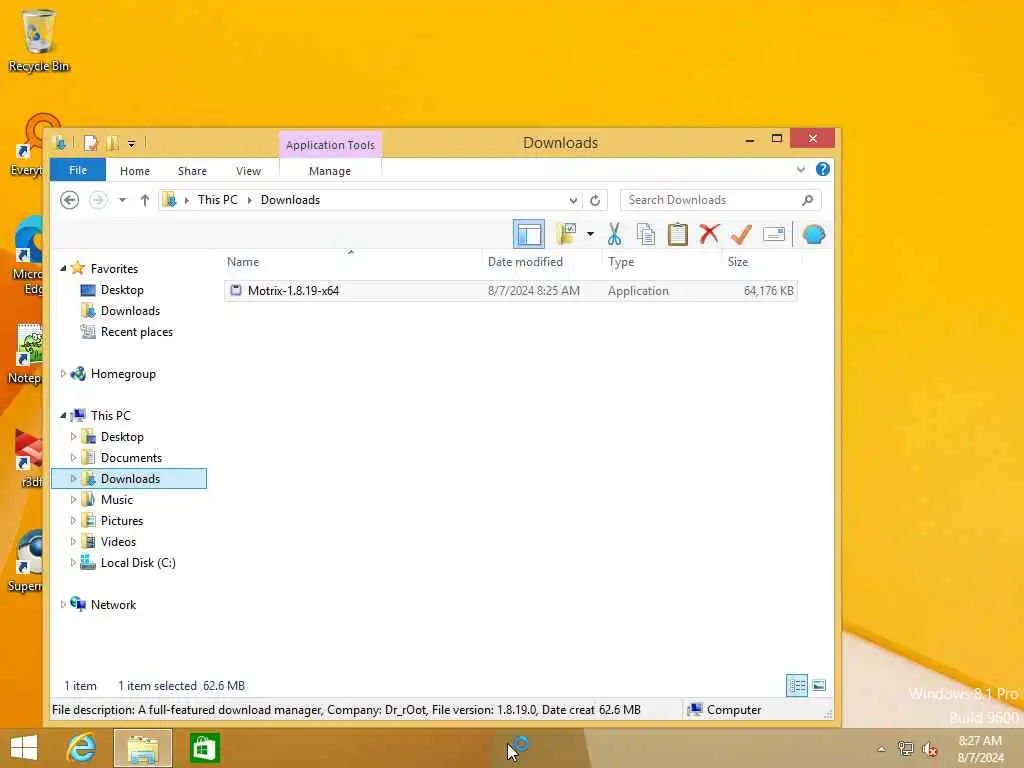Click Downloads in the address bar path
This screenshot has width=1024, height=768.
[x=290, y=200]
